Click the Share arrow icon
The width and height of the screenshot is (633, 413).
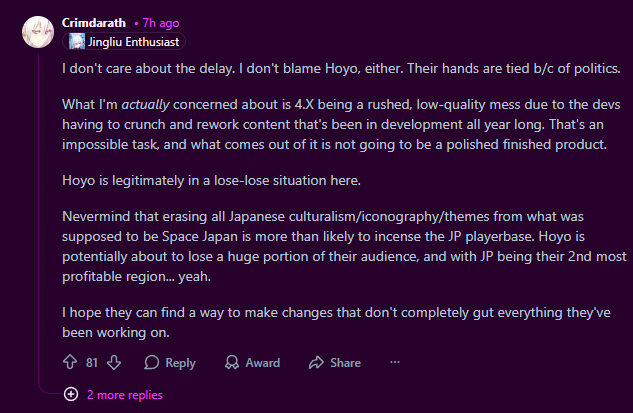pyautogui.click(x=316, y=362)
